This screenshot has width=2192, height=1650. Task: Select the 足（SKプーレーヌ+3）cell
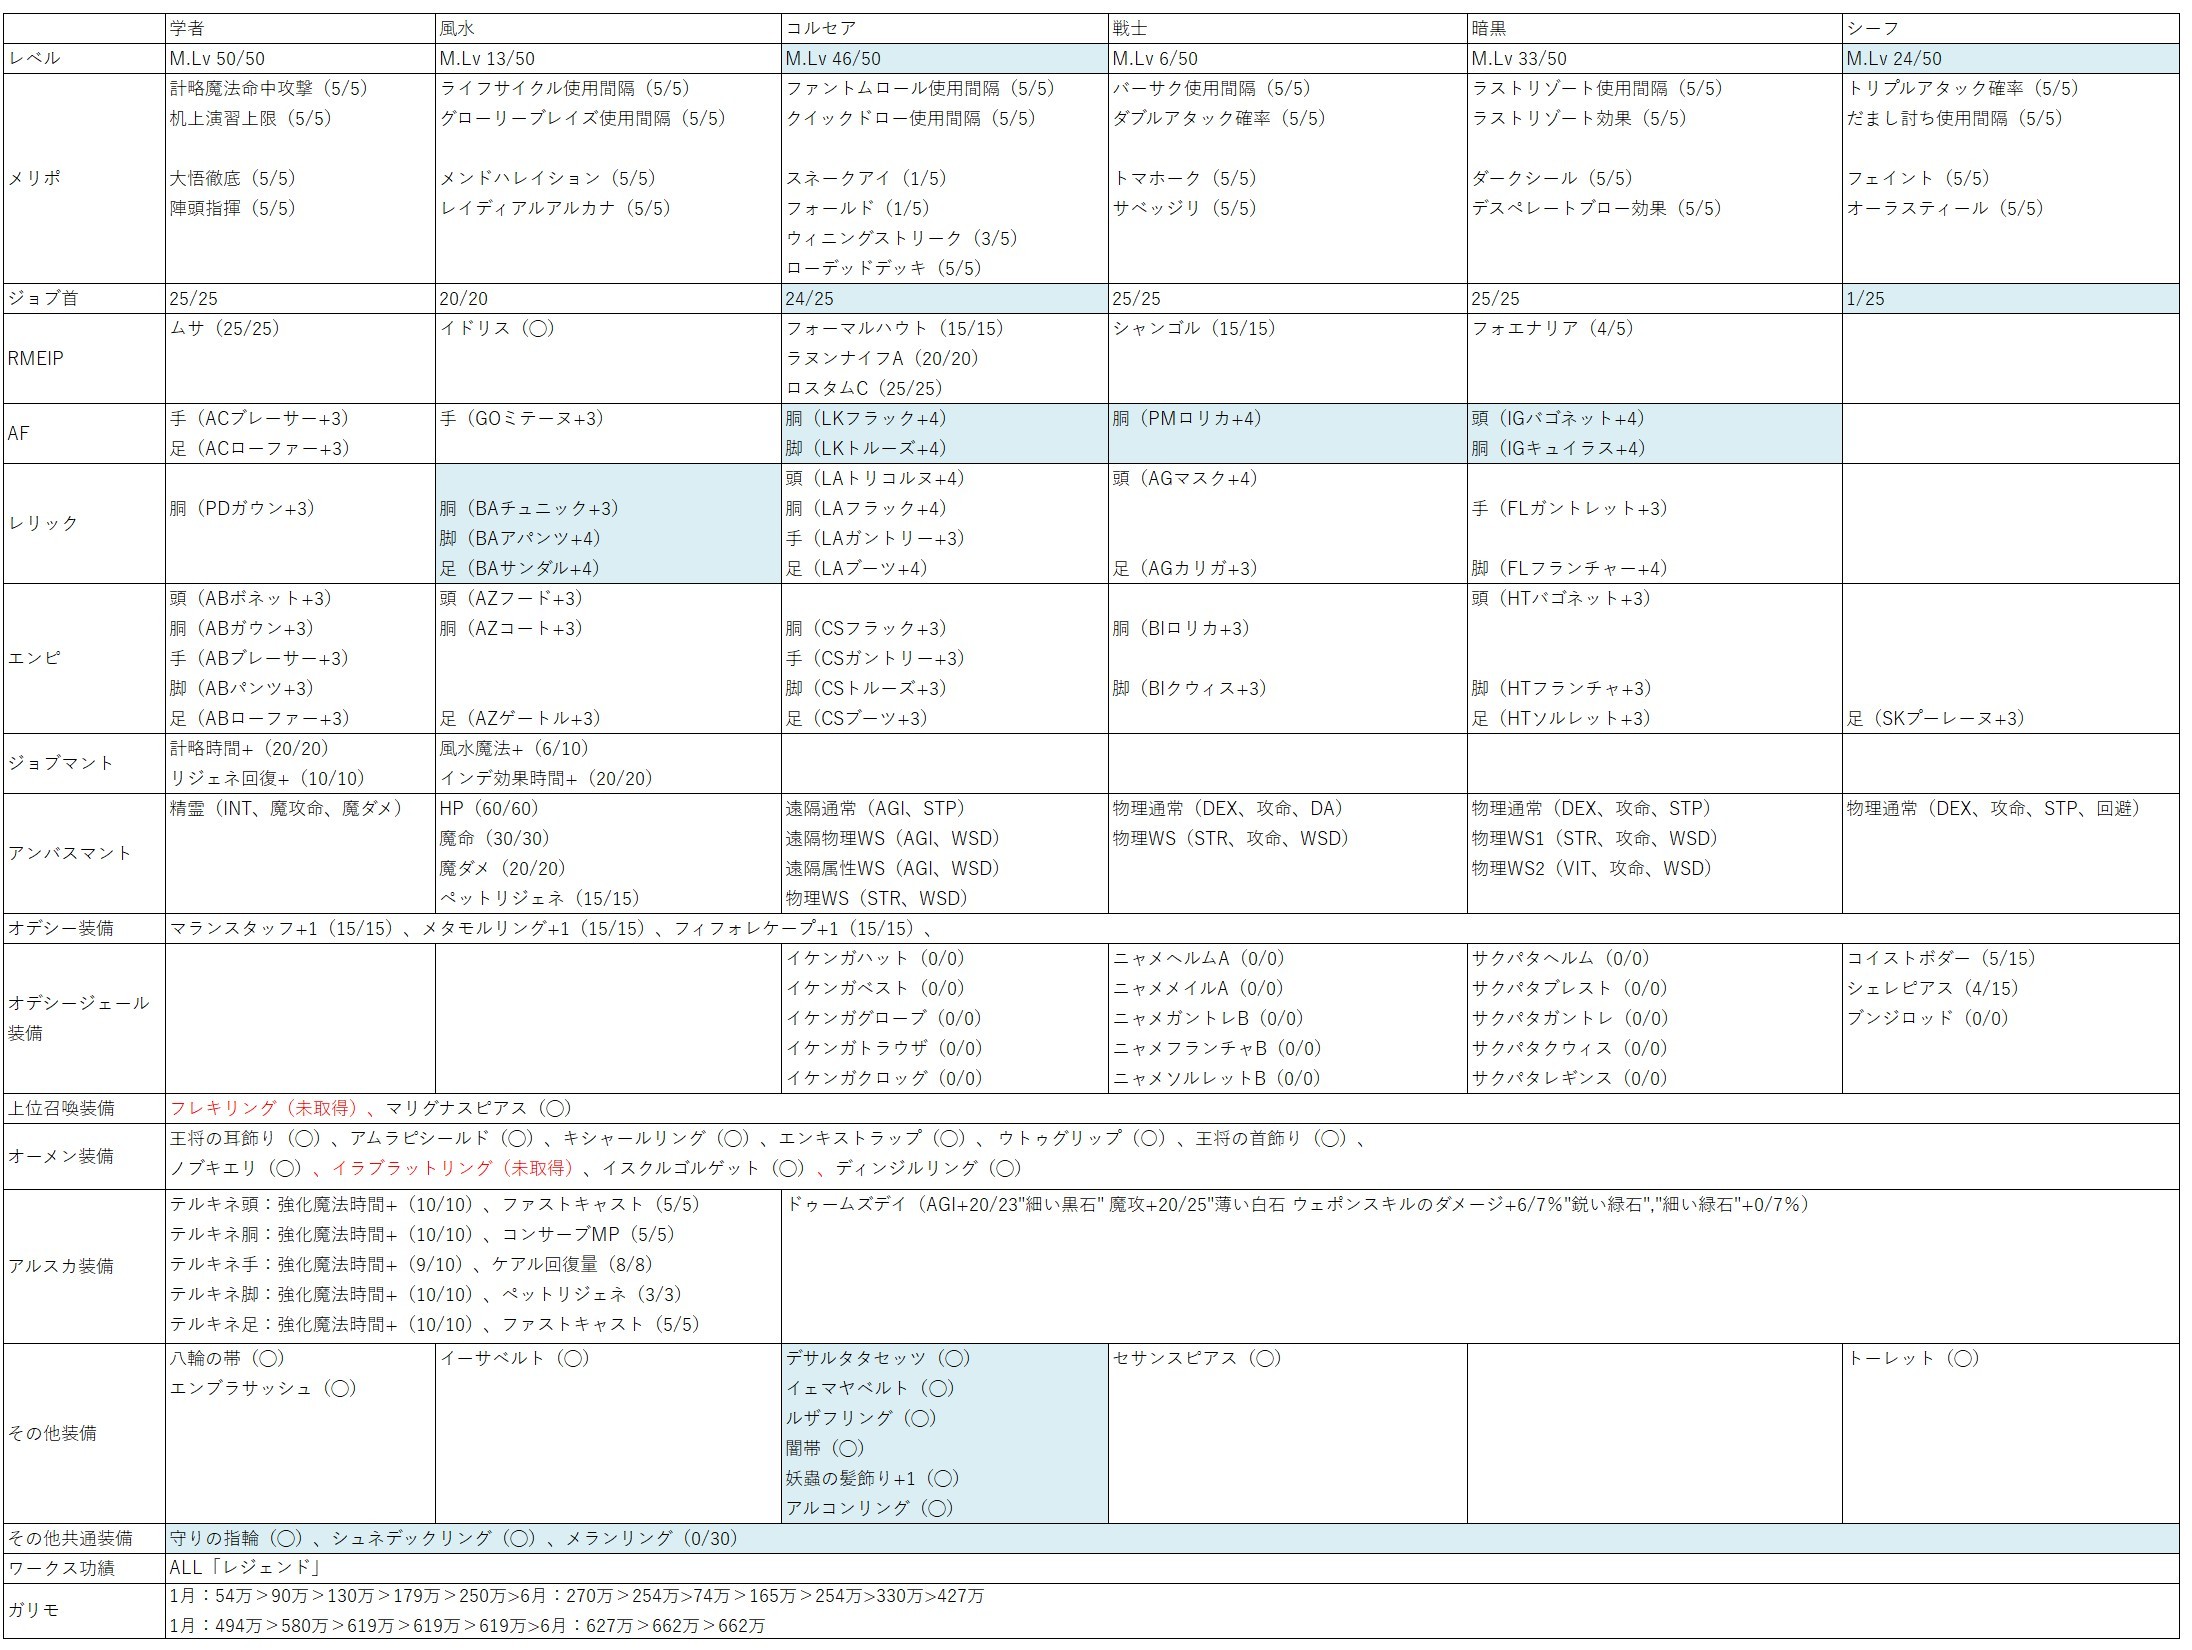(1935, 718)
